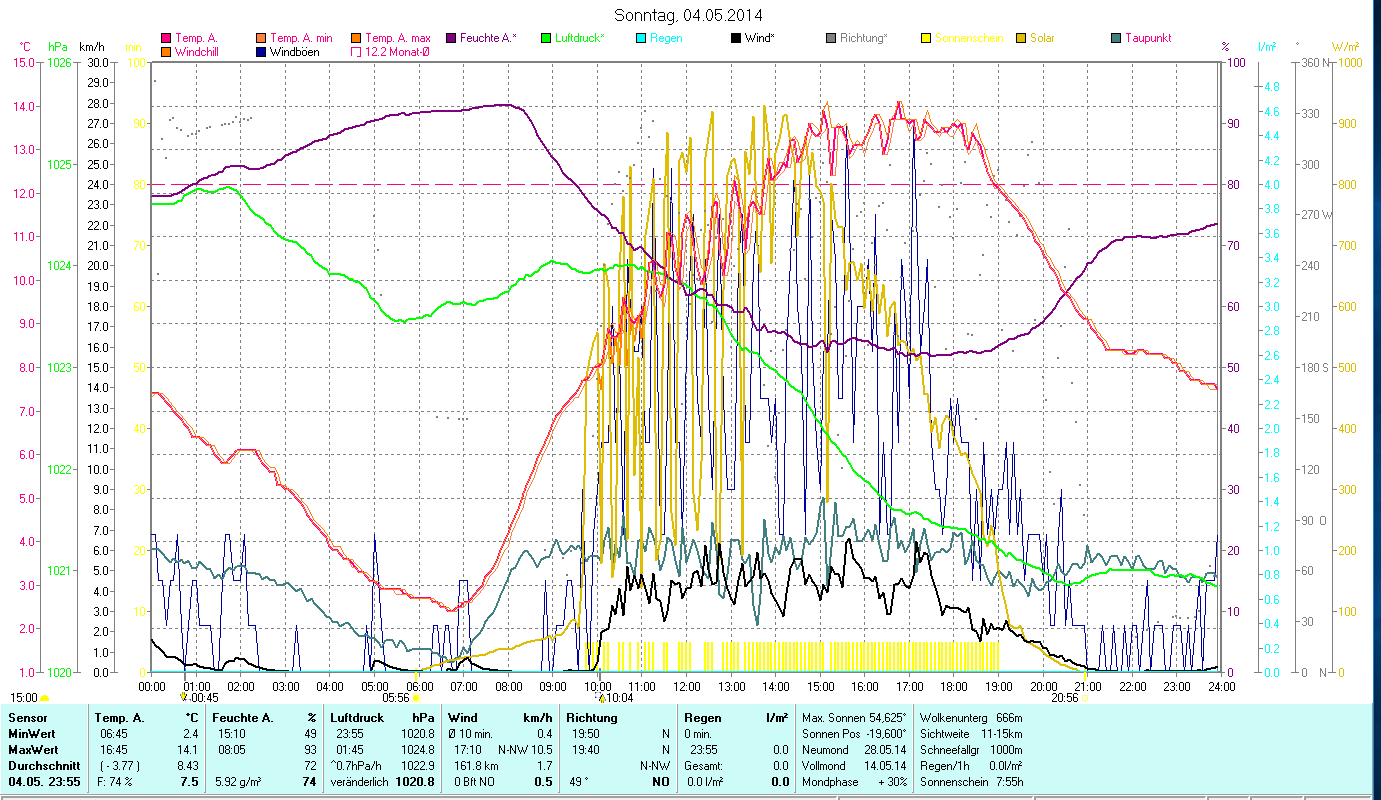The width and height of the screenshot is (1381, 800).
Task: Click the green Luftdruck* legend swatch
Action: pyautogui.click(x=546, y=38)
